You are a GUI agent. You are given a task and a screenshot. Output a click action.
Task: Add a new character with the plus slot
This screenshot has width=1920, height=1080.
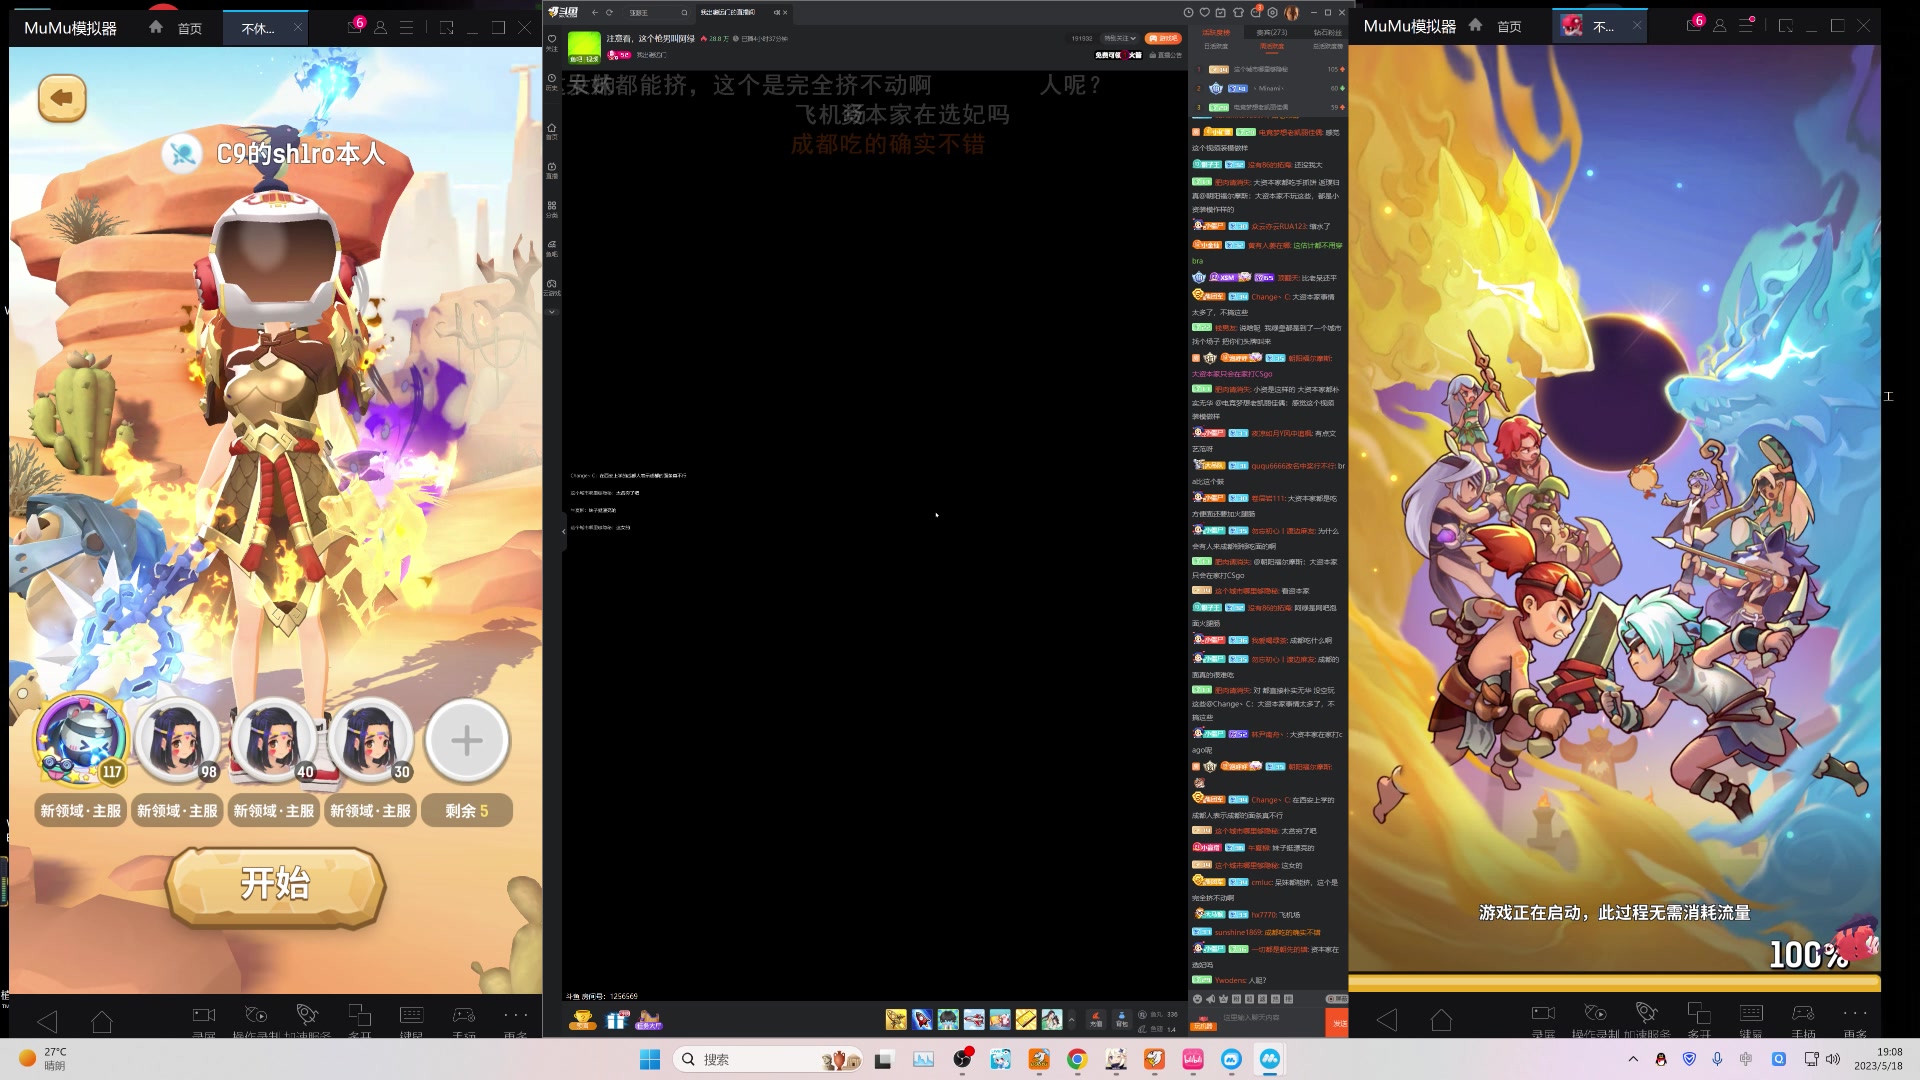(467, 740)
